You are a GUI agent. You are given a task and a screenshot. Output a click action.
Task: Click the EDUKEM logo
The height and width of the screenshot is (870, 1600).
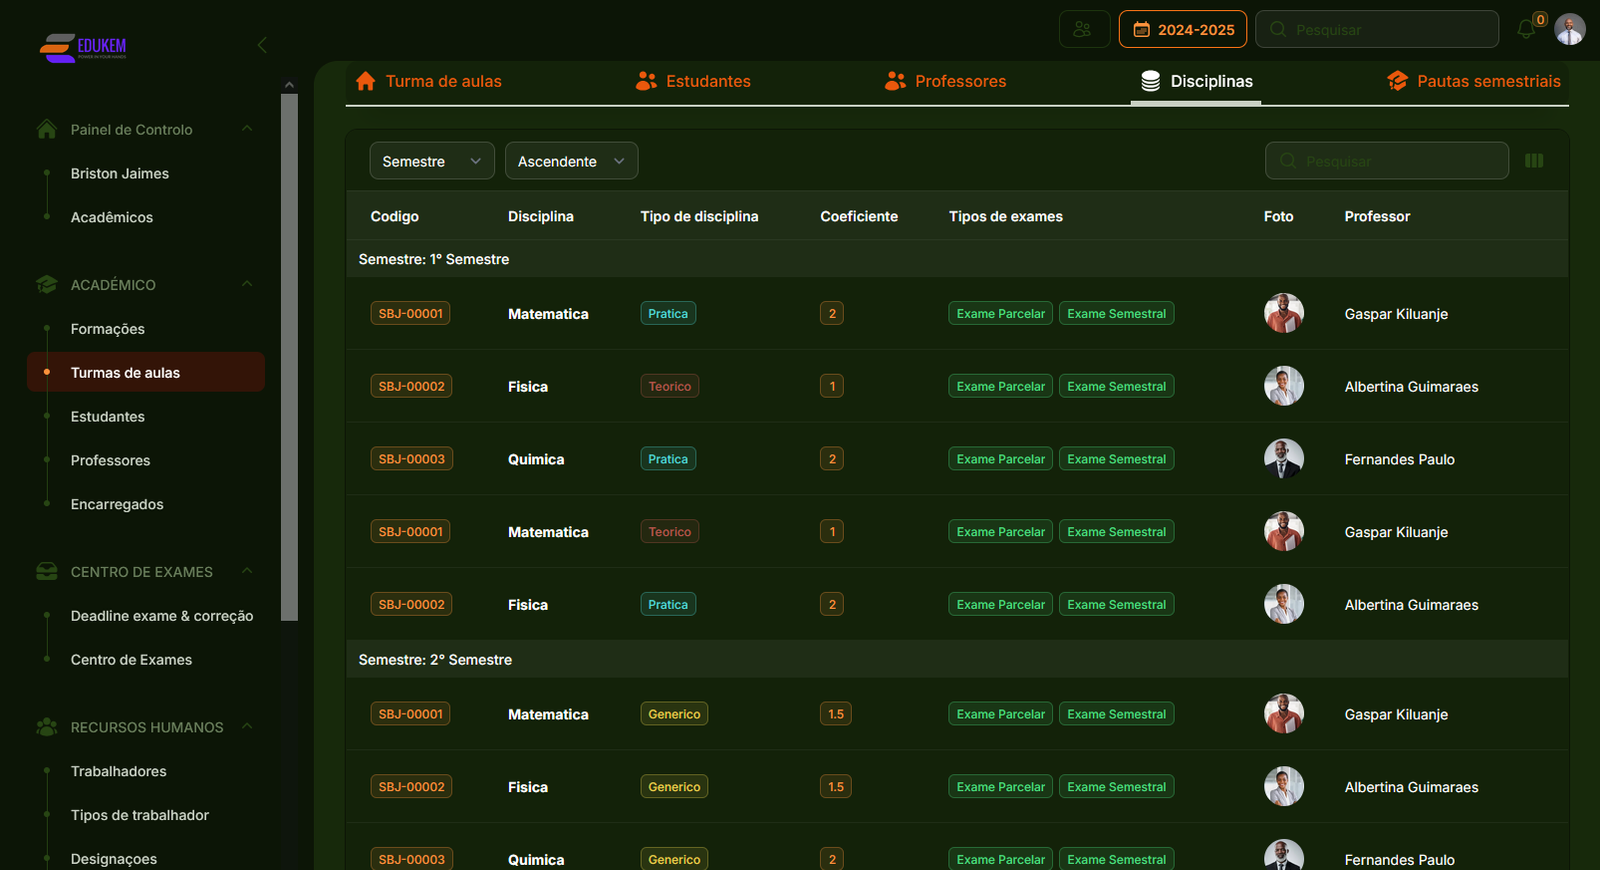83,47
